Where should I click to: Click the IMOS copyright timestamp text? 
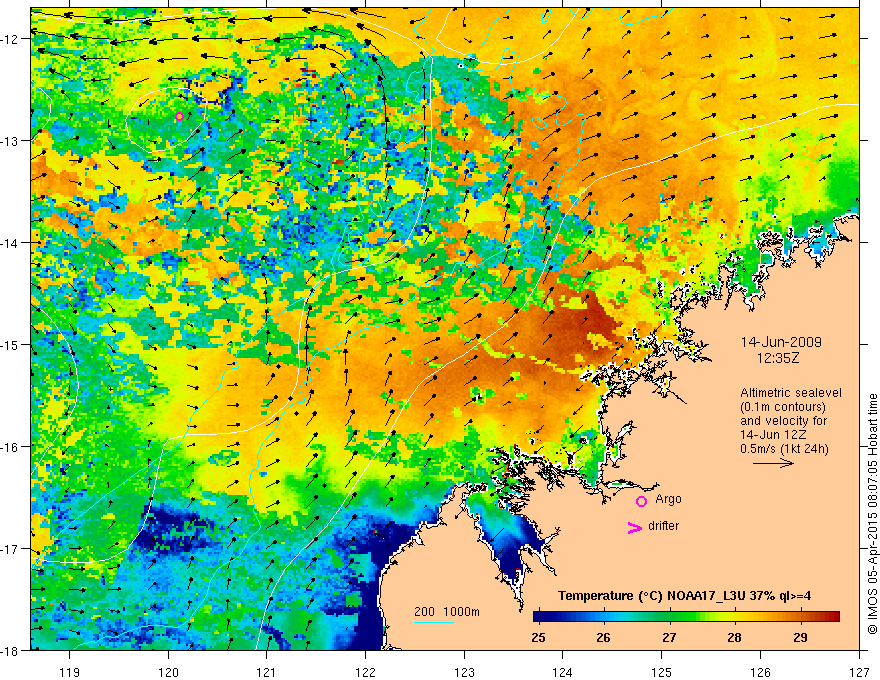(x=872, y=514)
